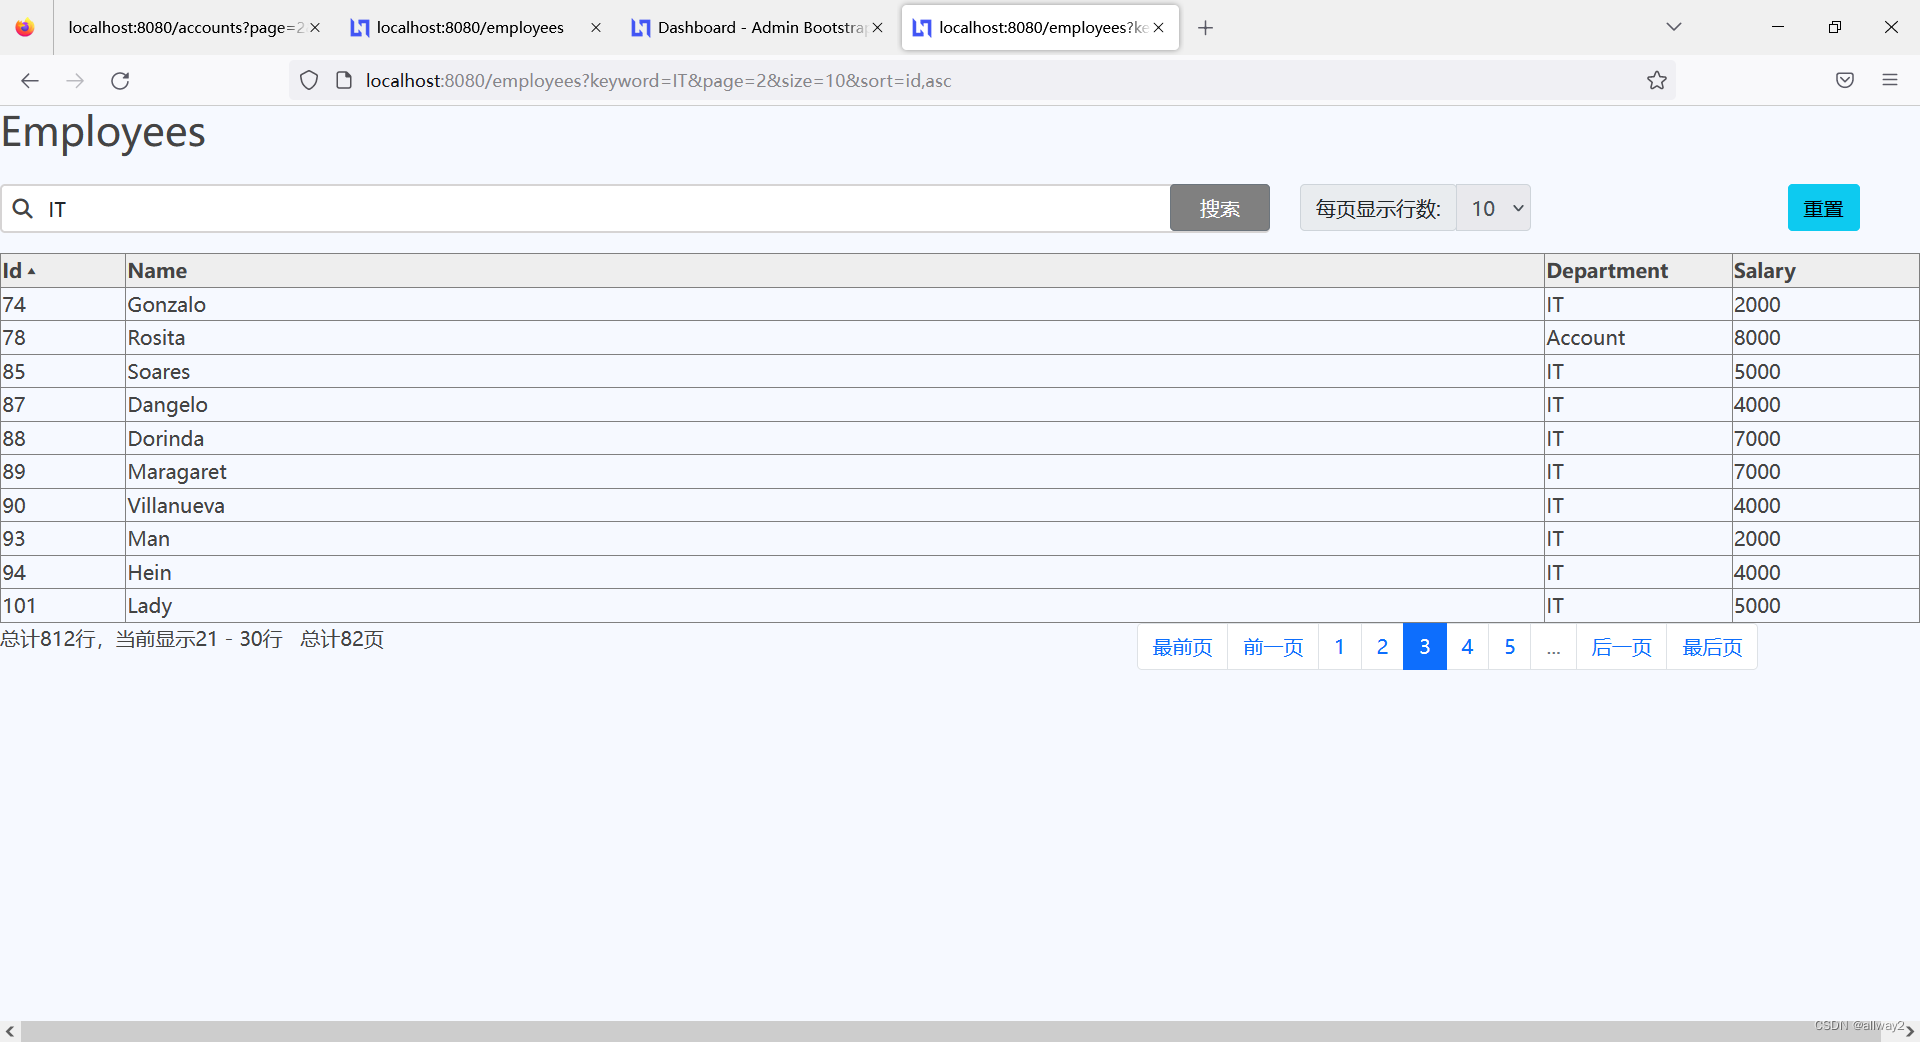Go to page 4
Image resolution: width=1920 pixels, height=1042 pixels.
point(1467,647)
